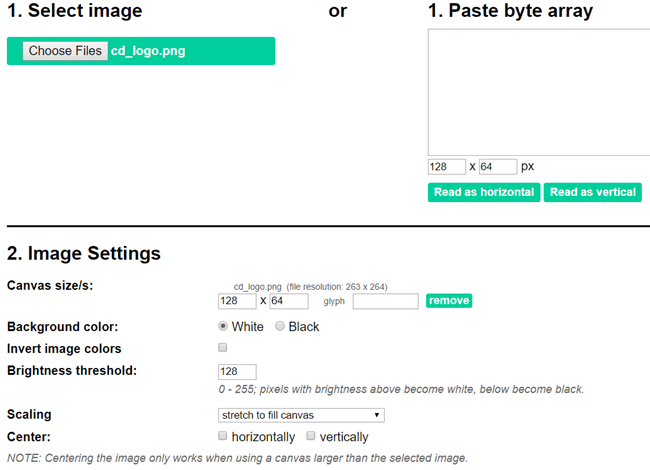Focus the byte array width field above Read as horizontal
Viewport: 650px width, 470px height.
[x=446, y=167]
